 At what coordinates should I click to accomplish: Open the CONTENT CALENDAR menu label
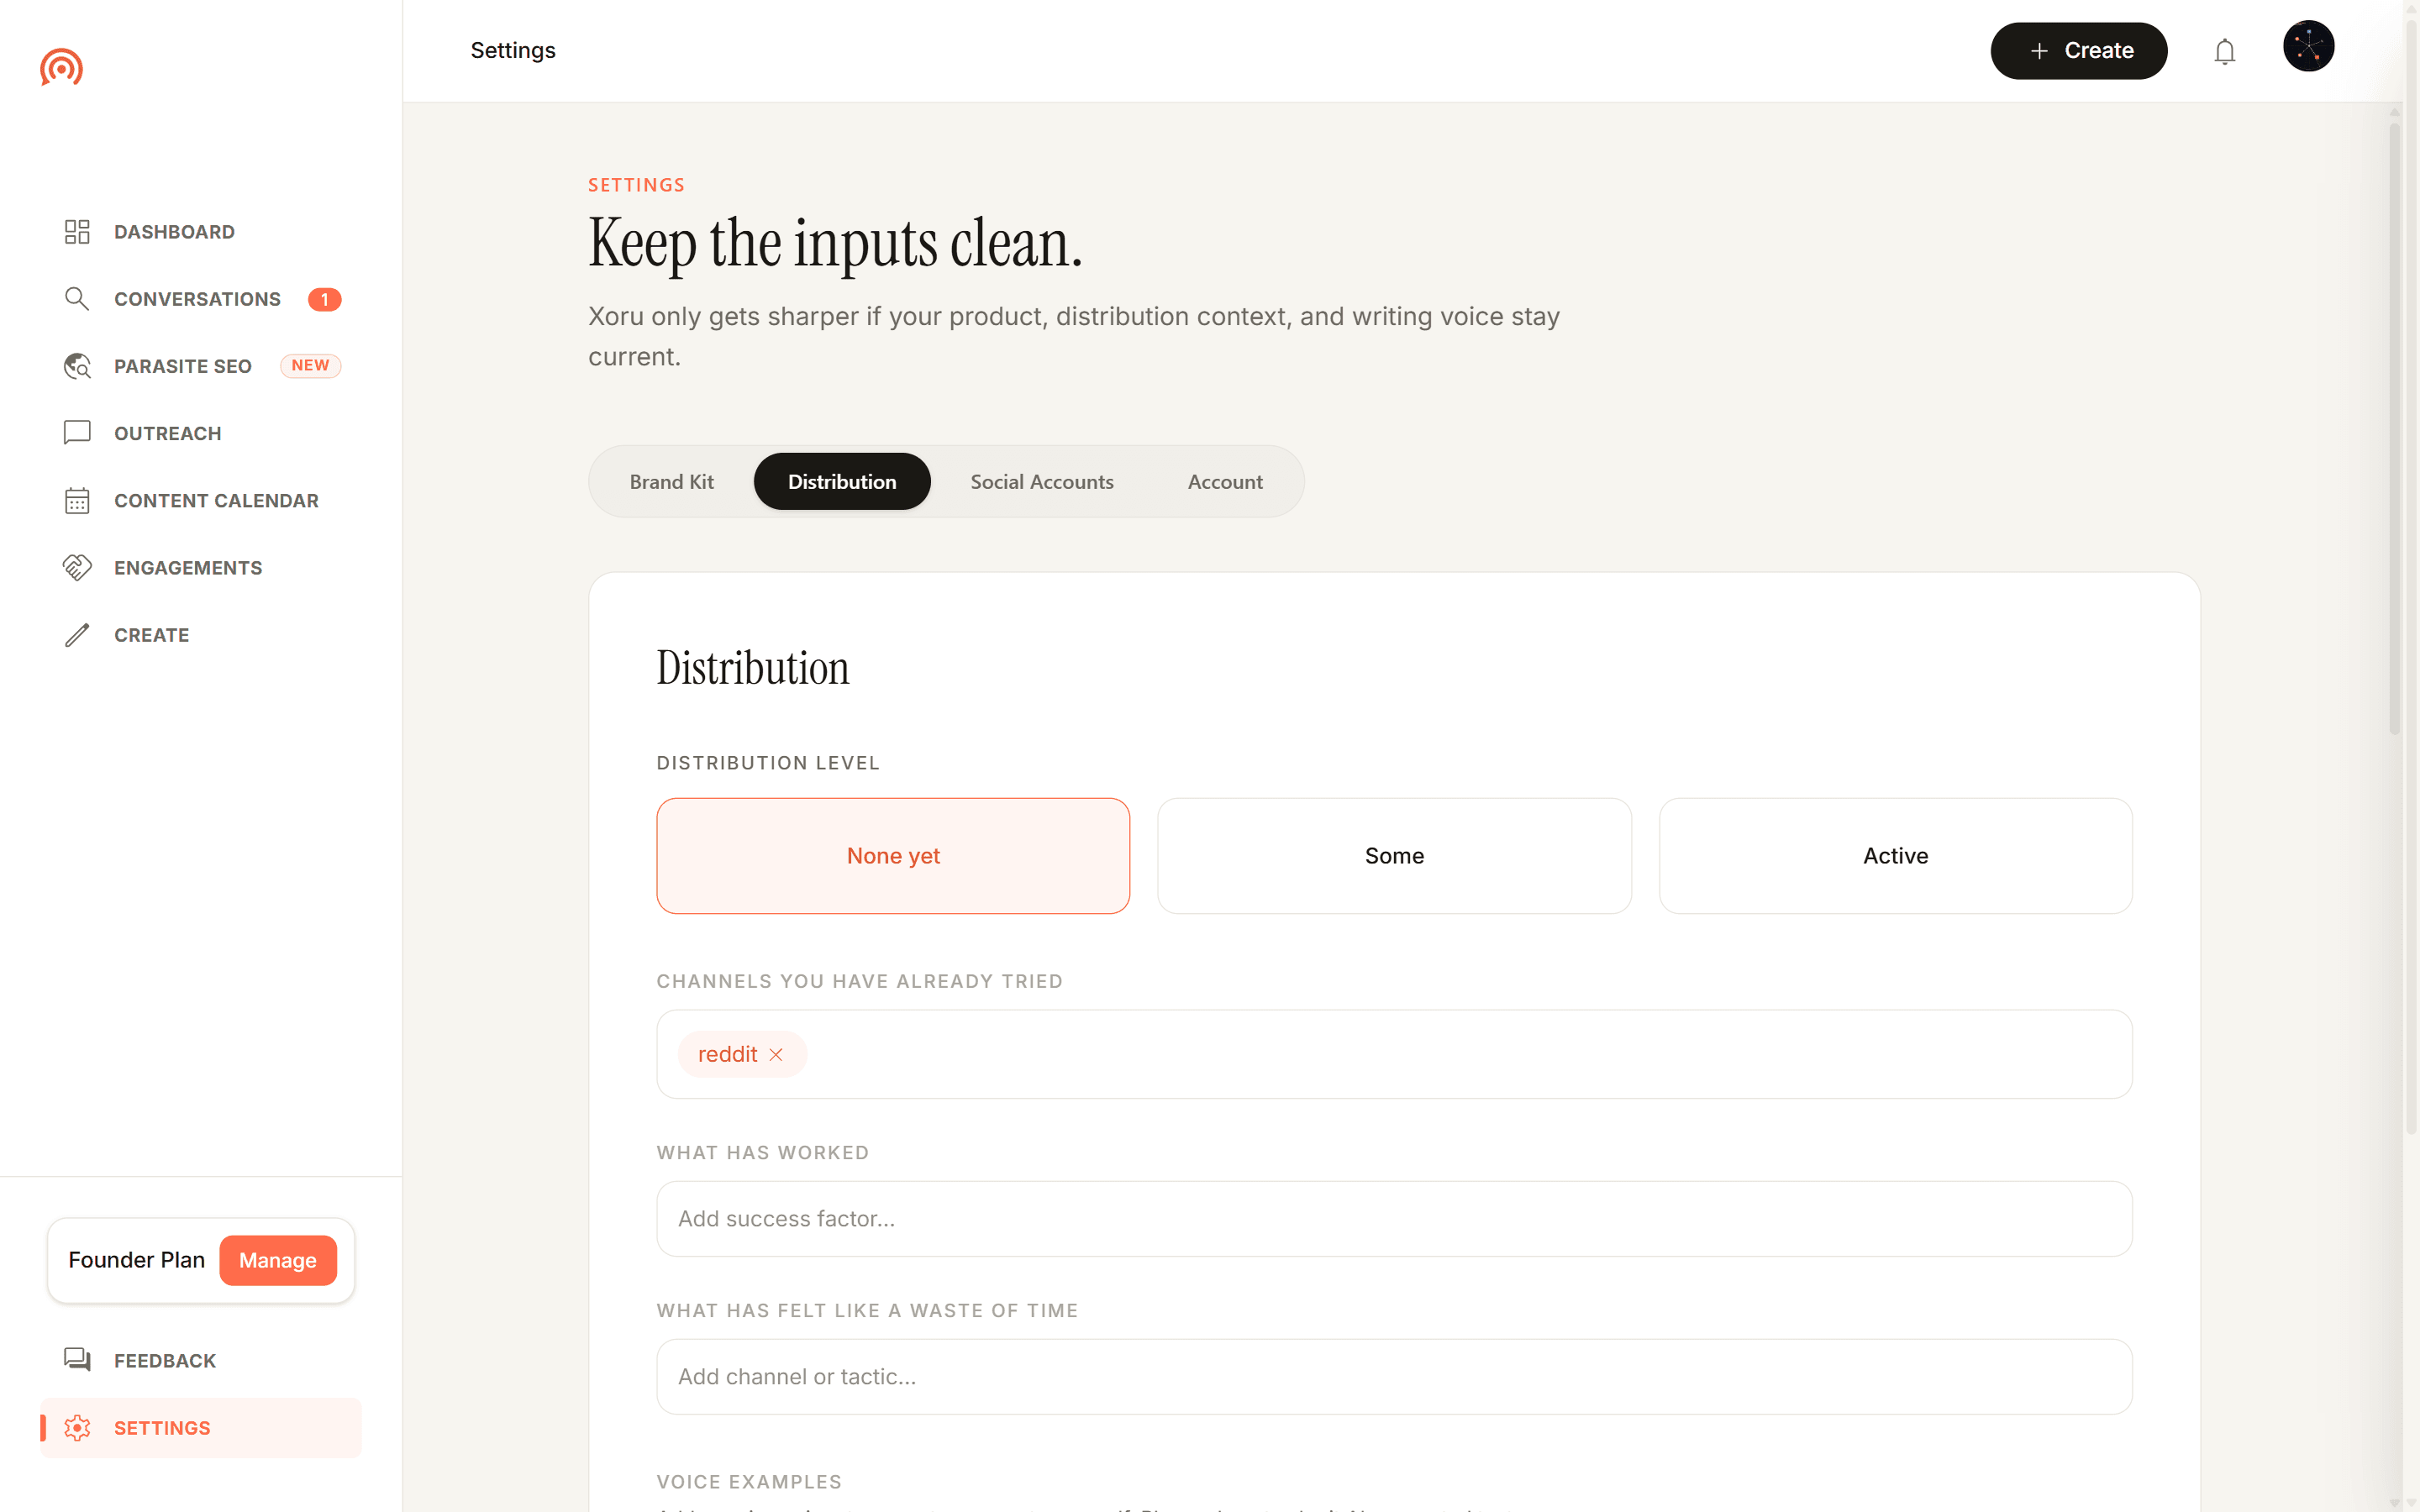pos(216,500)
